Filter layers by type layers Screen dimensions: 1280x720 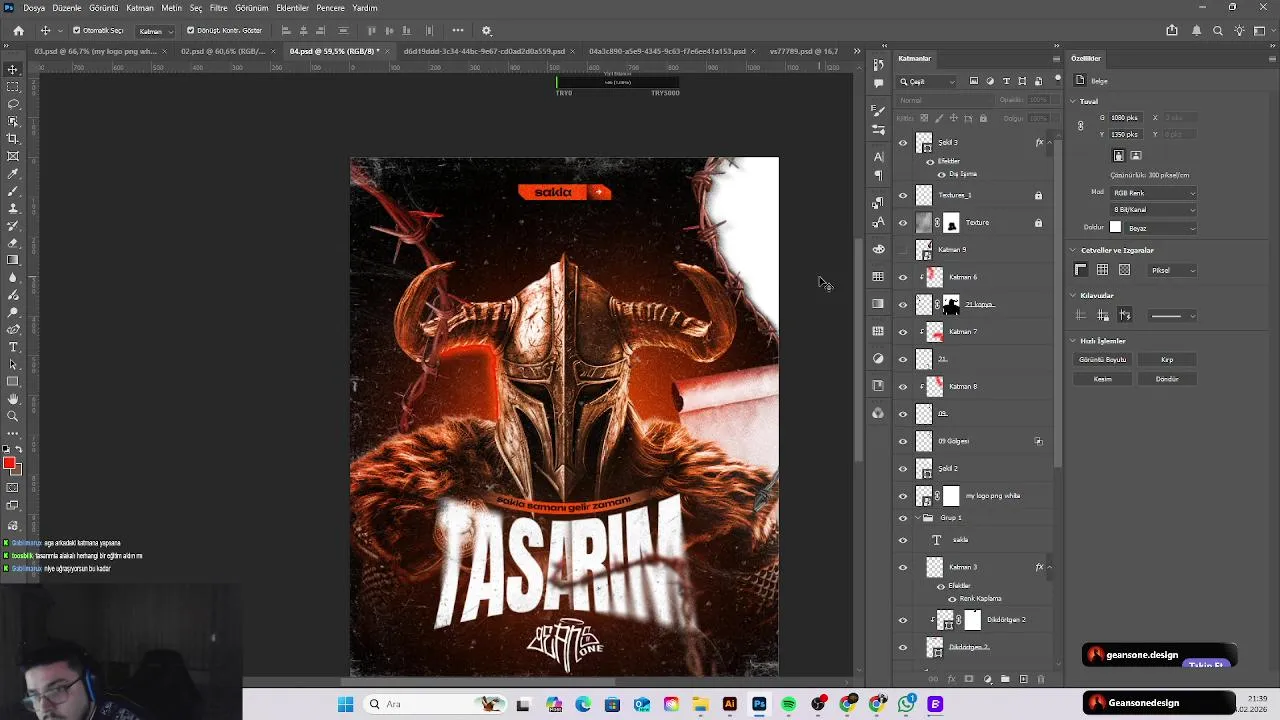pos(1006,81)
